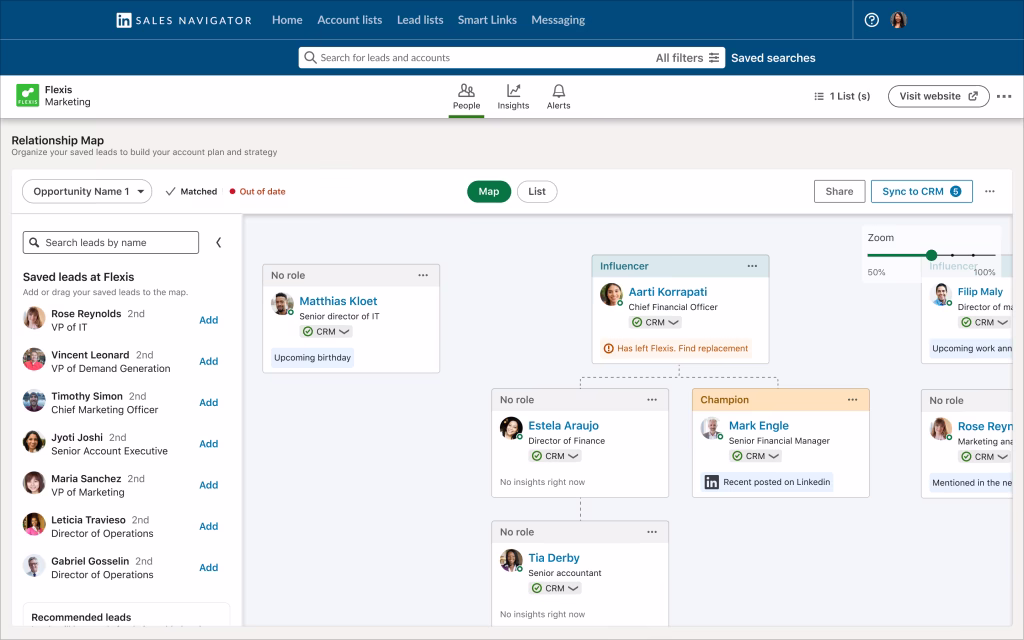Go to Smart Links in navigation

487,20
